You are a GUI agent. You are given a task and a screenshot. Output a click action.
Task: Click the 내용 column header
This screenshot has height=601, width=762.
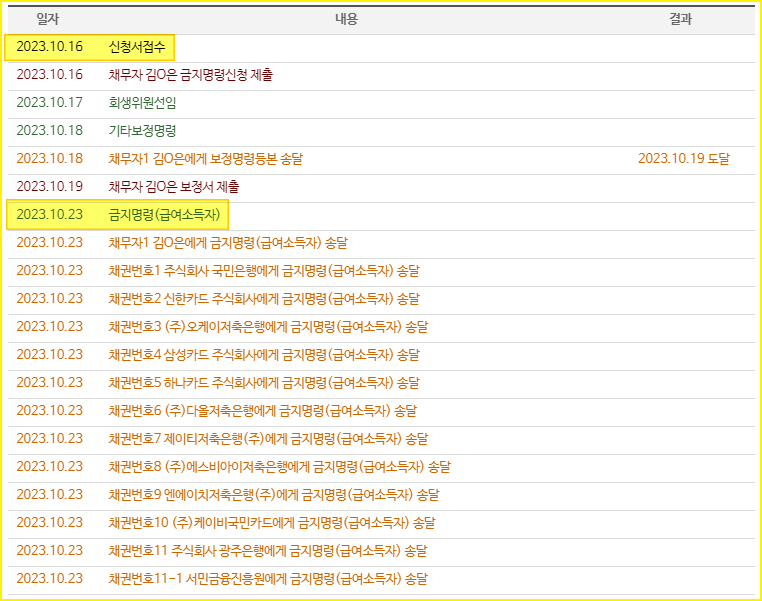346,19
